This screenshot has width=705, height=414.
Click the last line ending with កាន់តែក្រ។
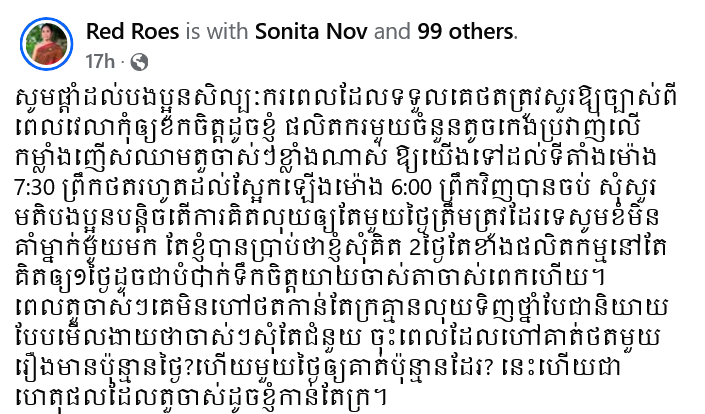pyautogui.click(x=201, y=398)
